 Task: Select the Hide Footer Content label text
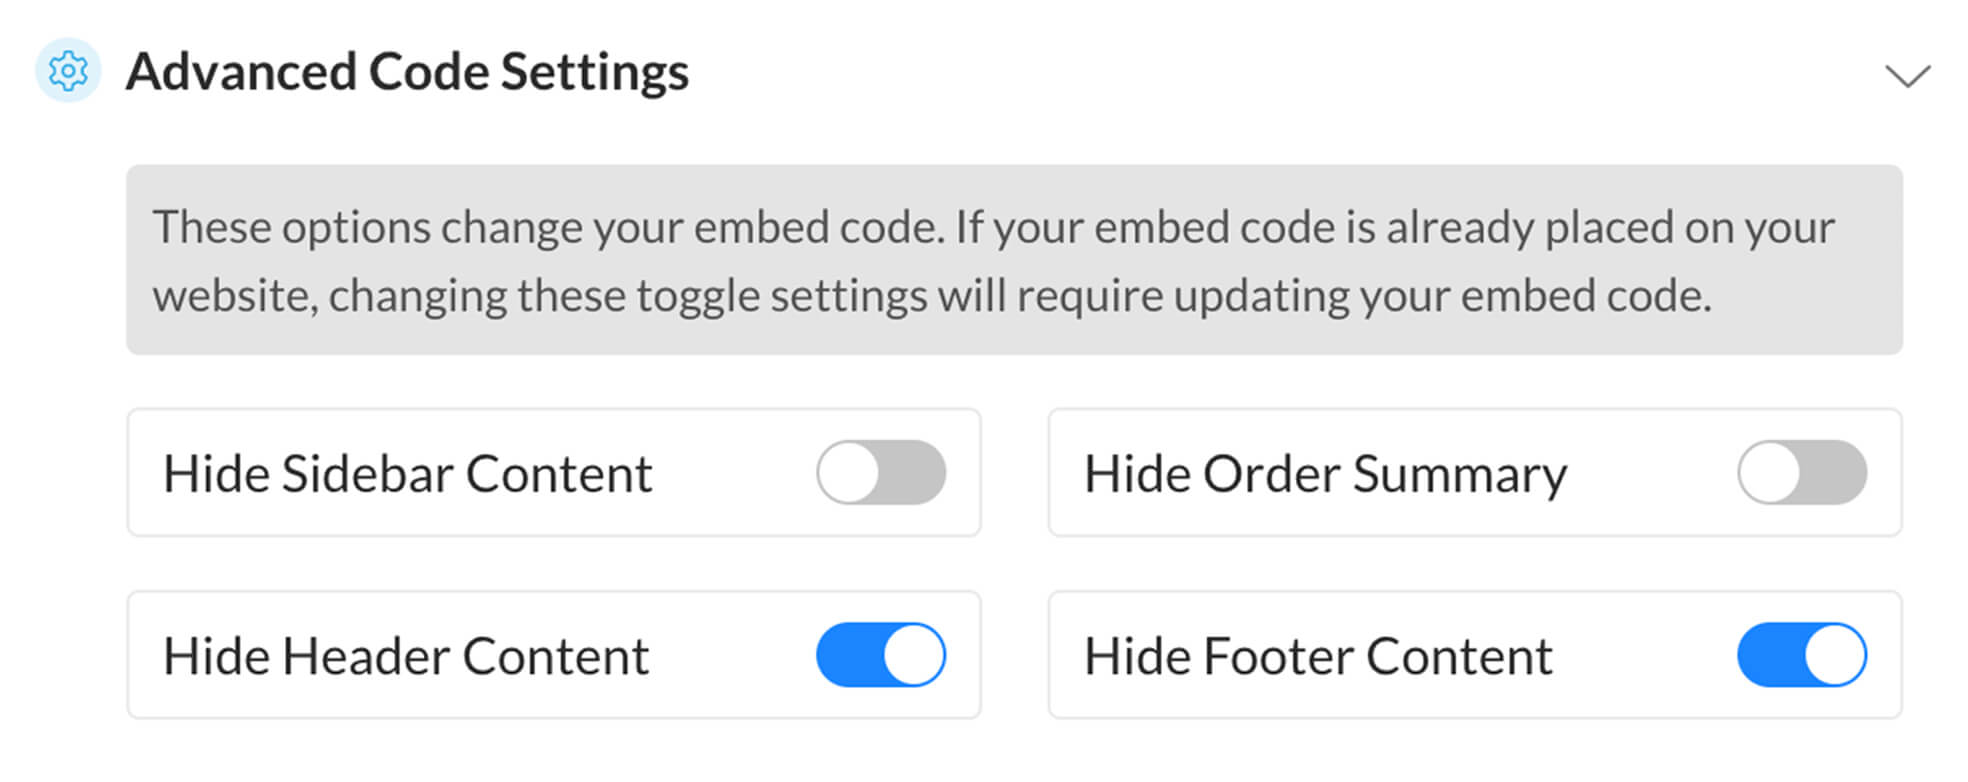[1319, 656]
